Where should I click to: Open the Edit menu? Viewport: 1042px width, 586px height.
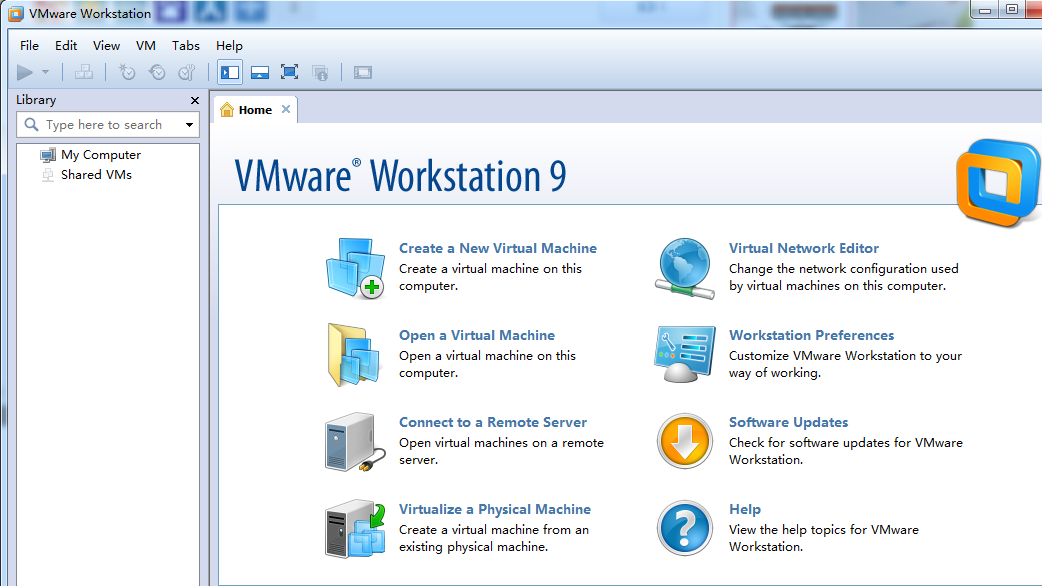coord(66,45)
